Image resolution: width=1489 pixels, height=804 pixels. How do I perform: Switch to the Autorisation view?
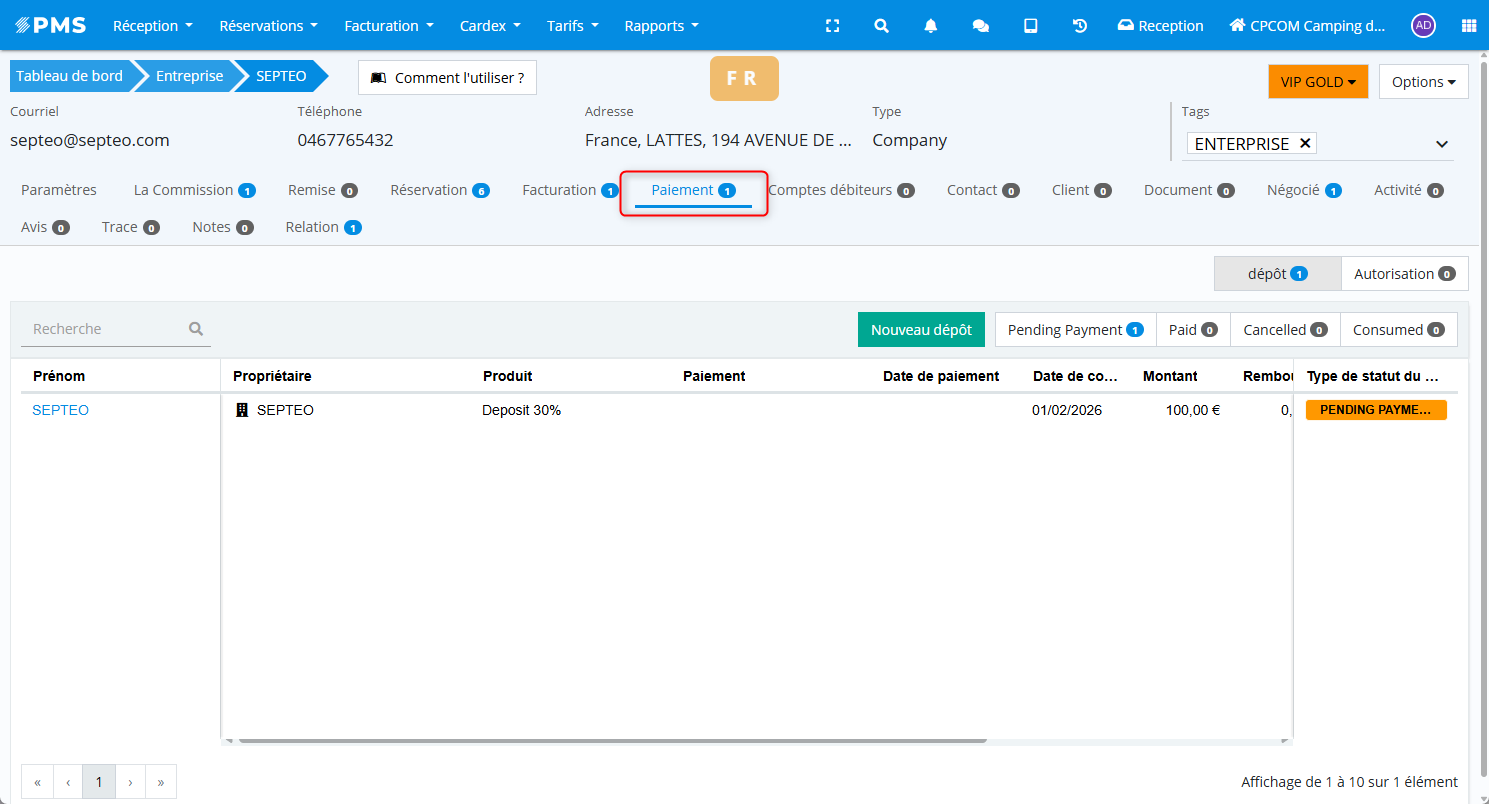pyautogui.click(x=1404, y=274)
